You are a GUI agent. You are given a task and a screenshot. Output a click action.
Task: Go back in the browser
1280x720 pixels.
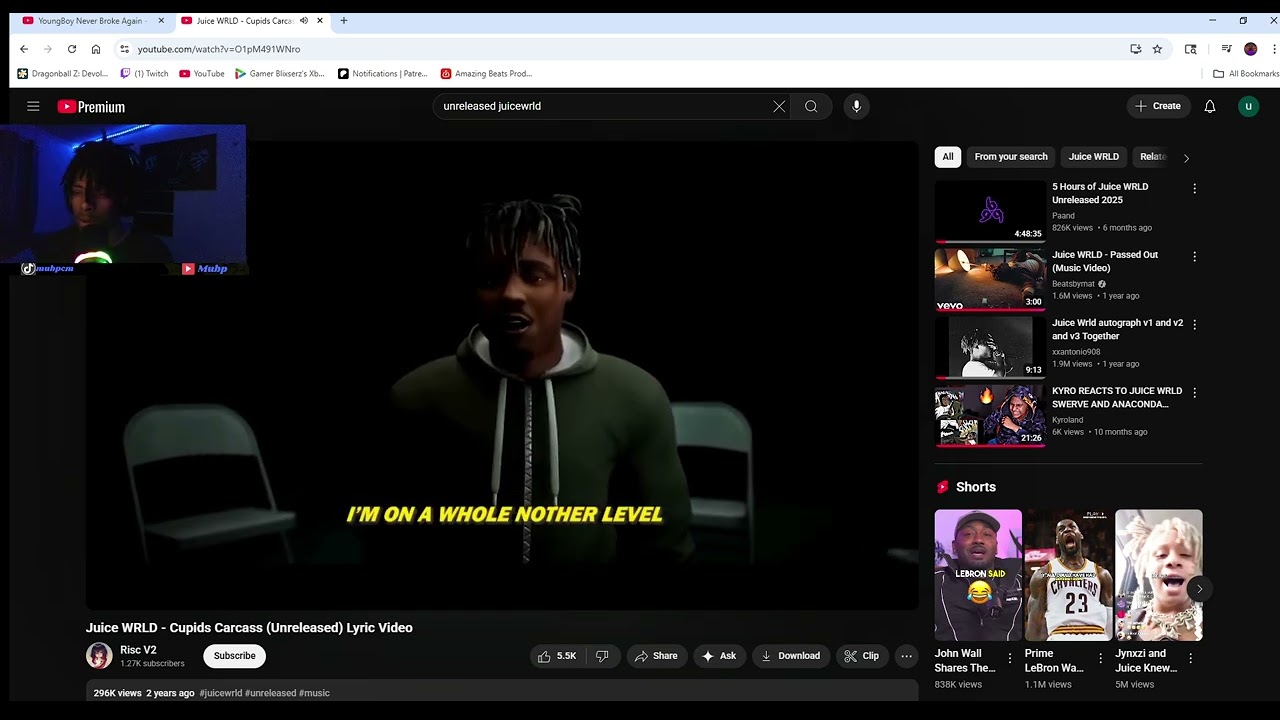coord(24,49)
